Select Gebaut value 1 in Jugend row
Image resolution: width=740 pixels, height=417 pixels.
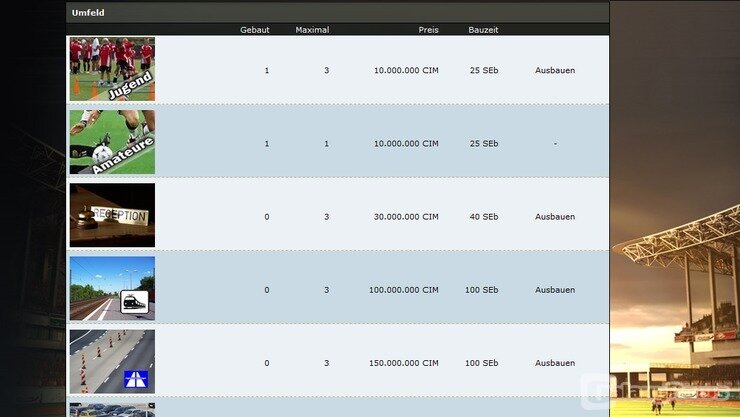click(267, 70)
